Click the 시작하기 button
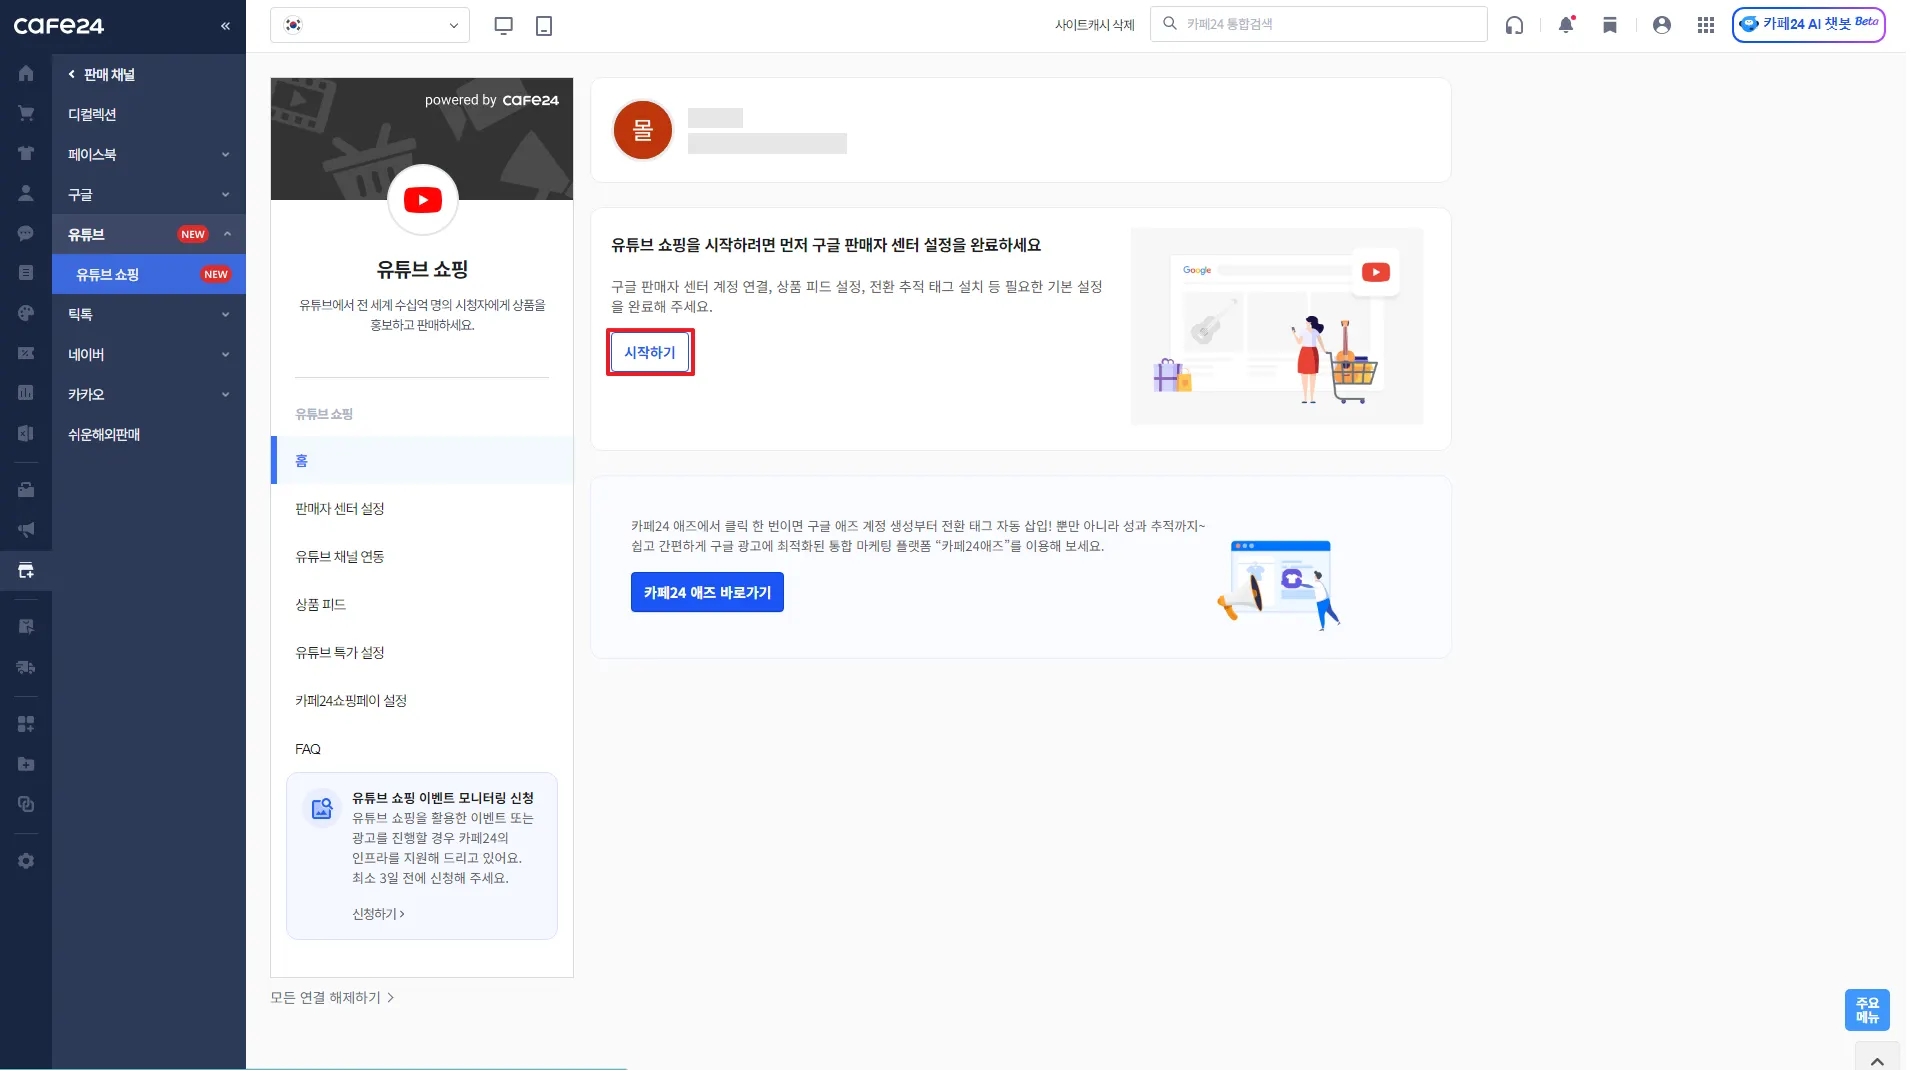 point(650,352)
